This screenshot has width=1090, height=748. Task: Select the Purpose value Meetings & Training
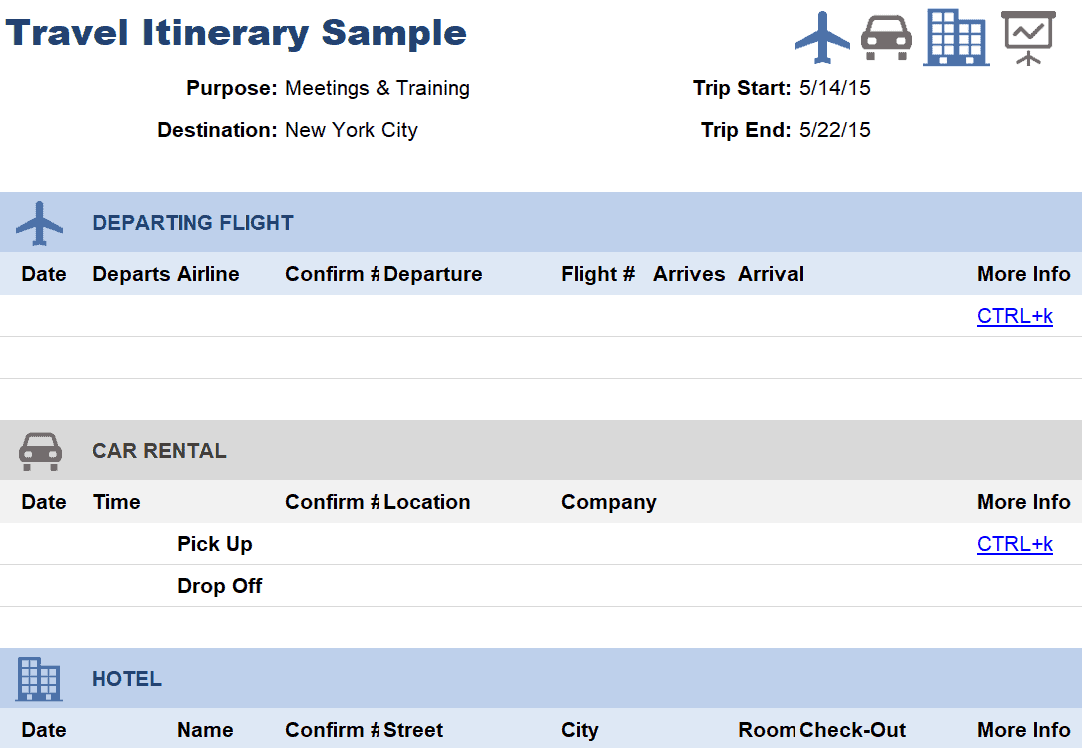coord(377,88)
